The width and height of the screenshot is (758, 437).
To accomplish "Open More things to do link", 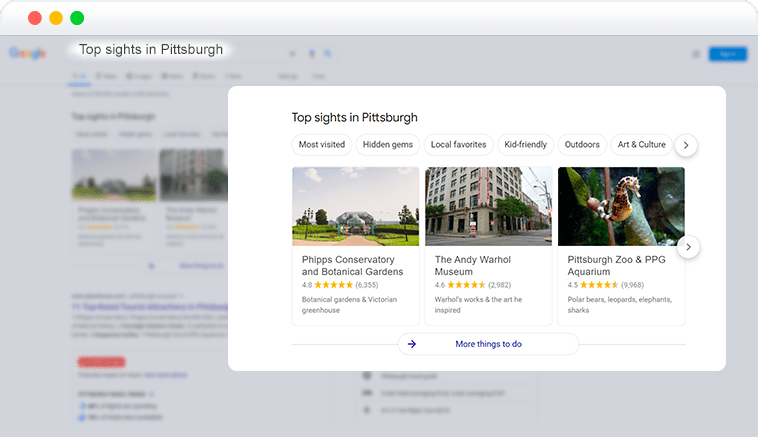I will pyautogui.click(x=488, y=344).
